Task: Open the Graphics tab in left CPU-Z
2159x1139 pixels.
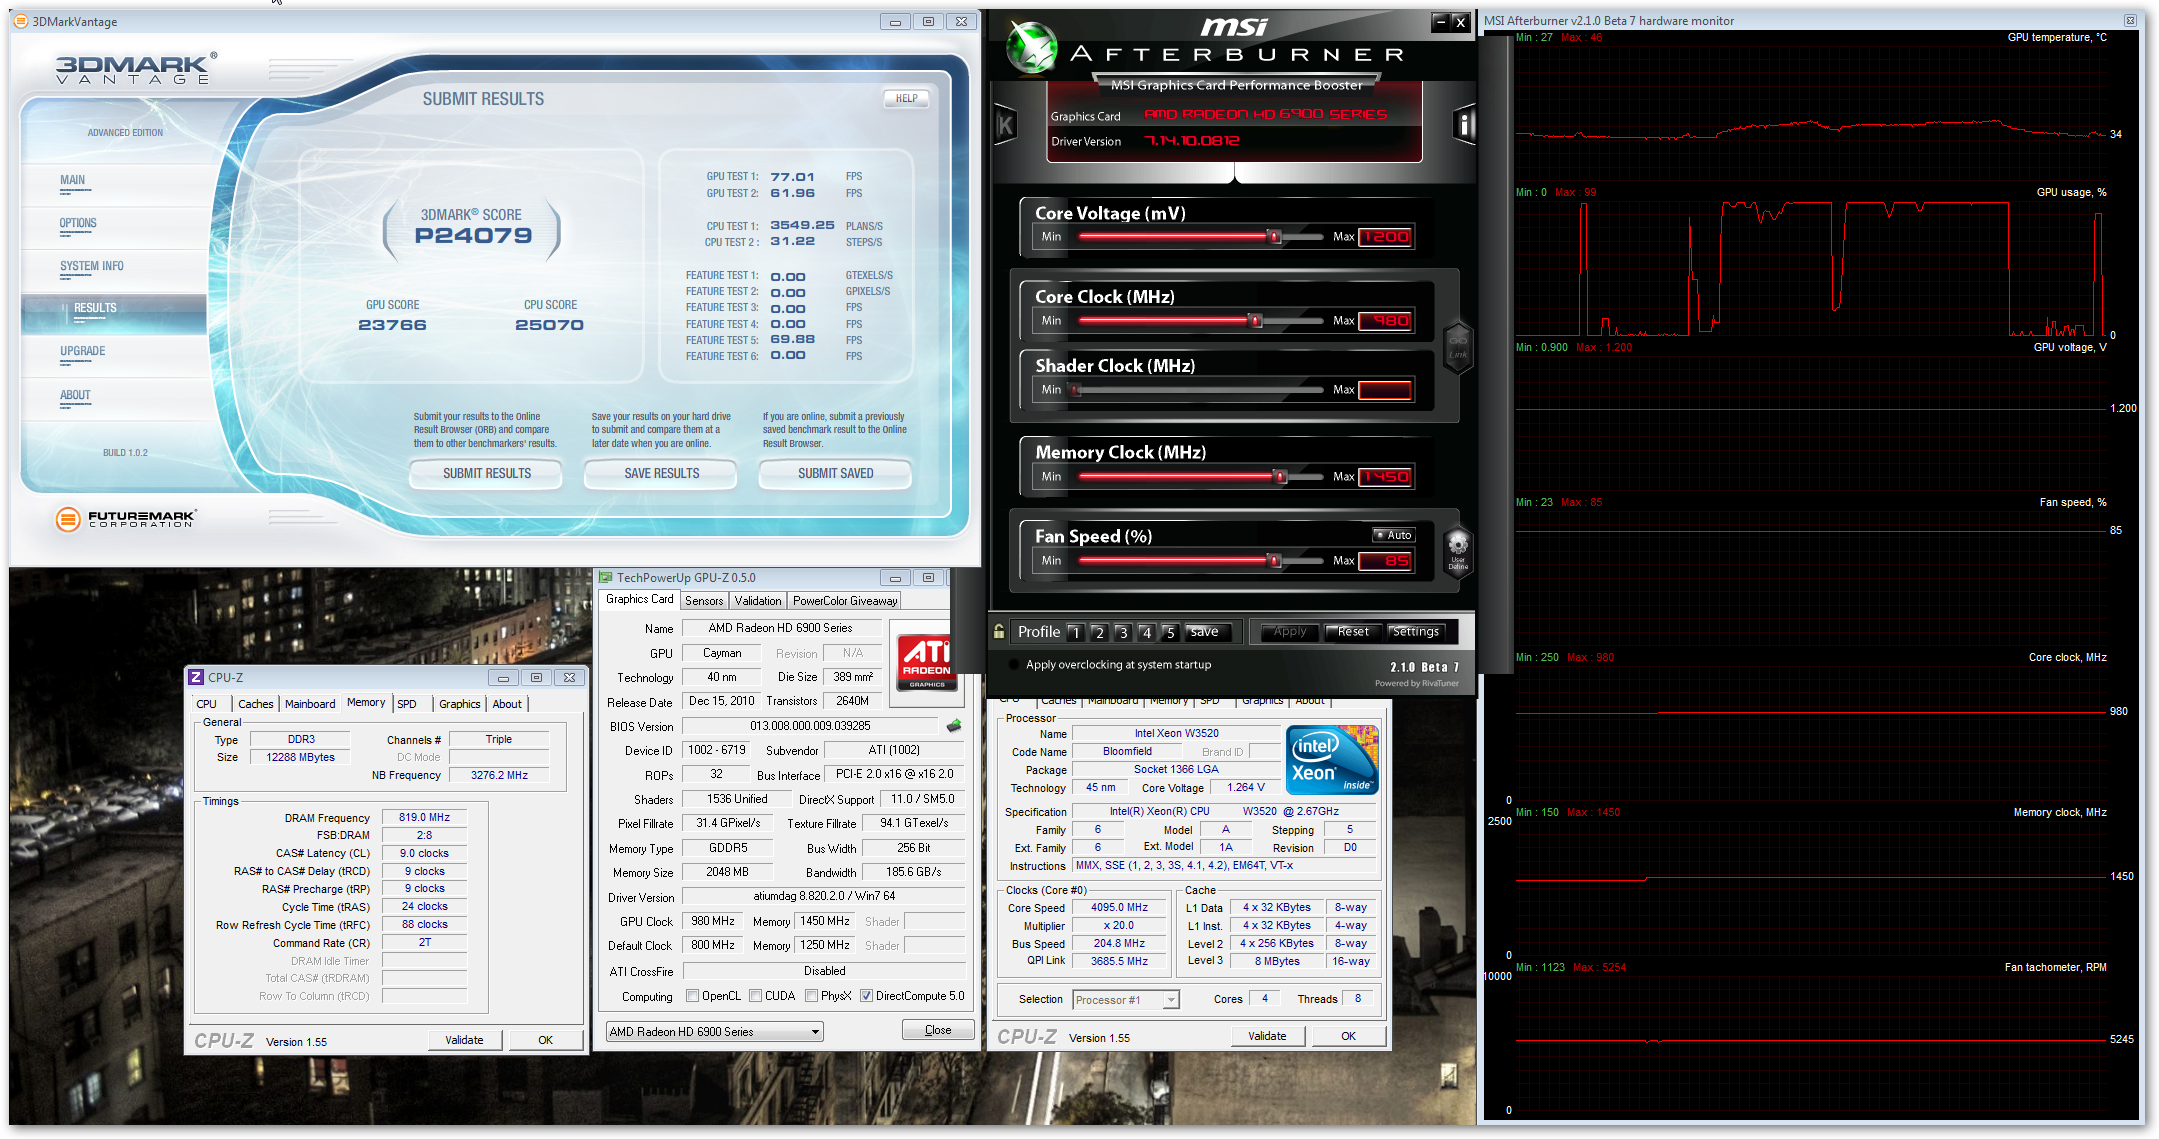Action: [x=459, y=704]
